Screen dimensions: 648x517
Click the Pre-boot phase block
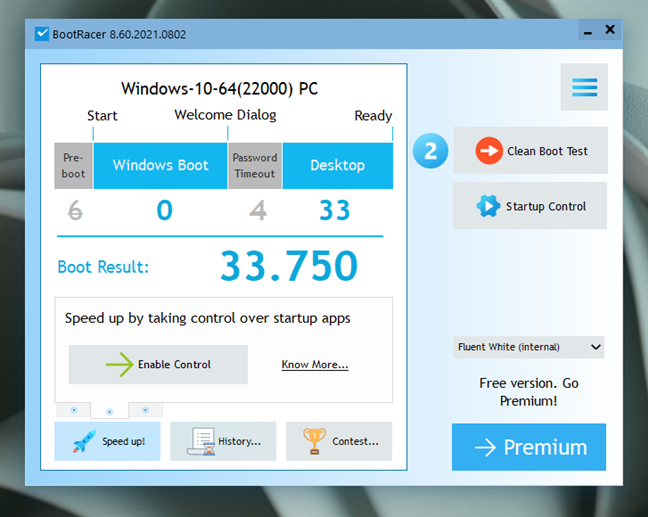tap(74, 166)
